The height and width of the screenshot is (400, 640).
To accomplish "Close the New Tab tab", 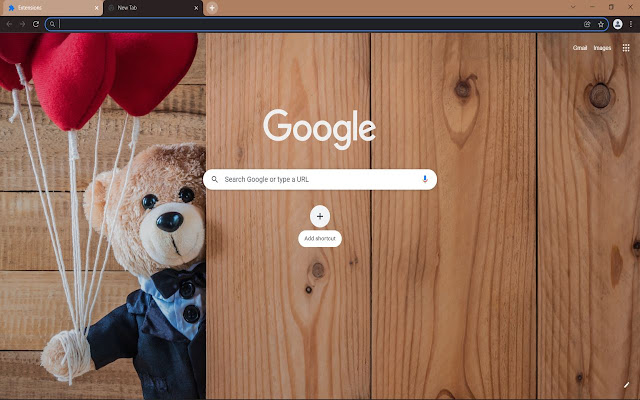I will (x=196, y=8).
